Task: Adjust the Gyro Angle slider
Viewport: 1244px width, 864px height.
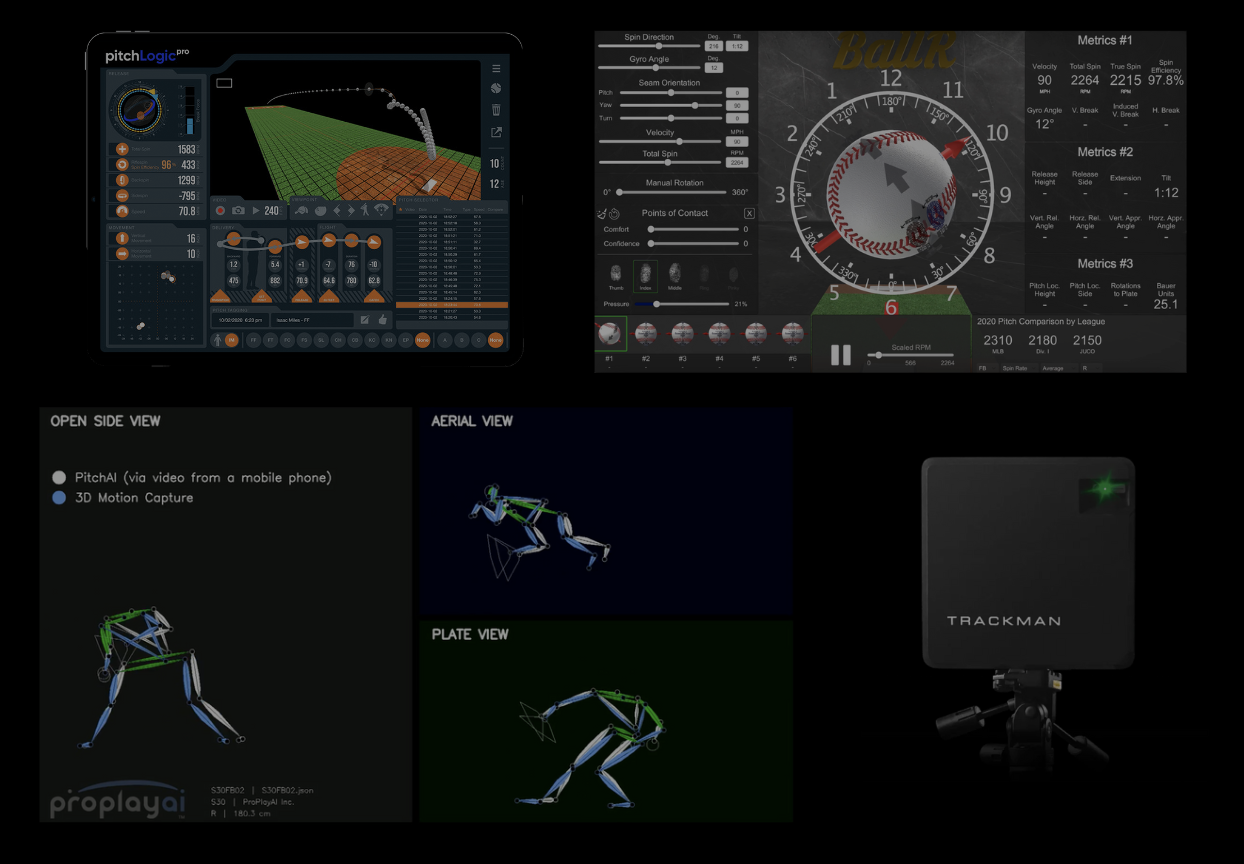Action: pos(650,68)
